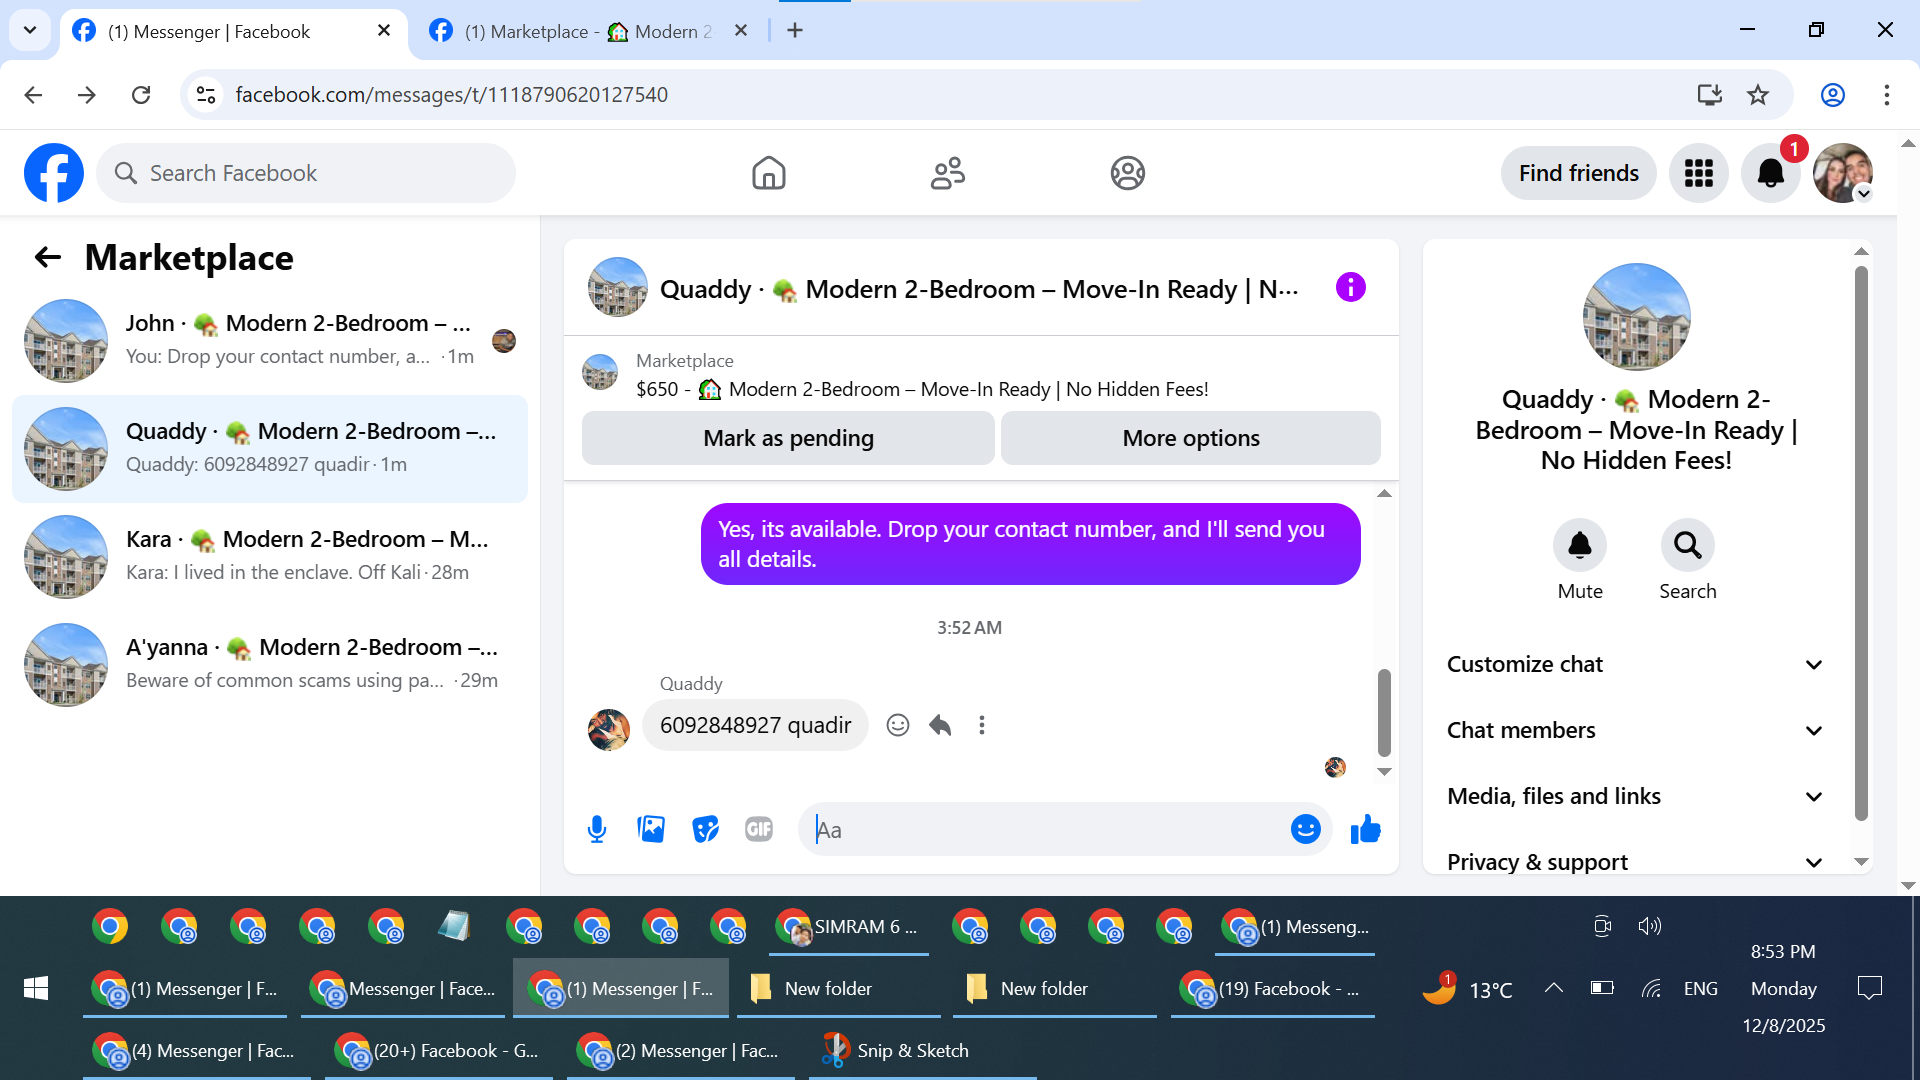Image resolution: width=1920 pixels, height=1080 pixels.
Task: Open listing thumbnail in right info panel
Action: 1636,316
